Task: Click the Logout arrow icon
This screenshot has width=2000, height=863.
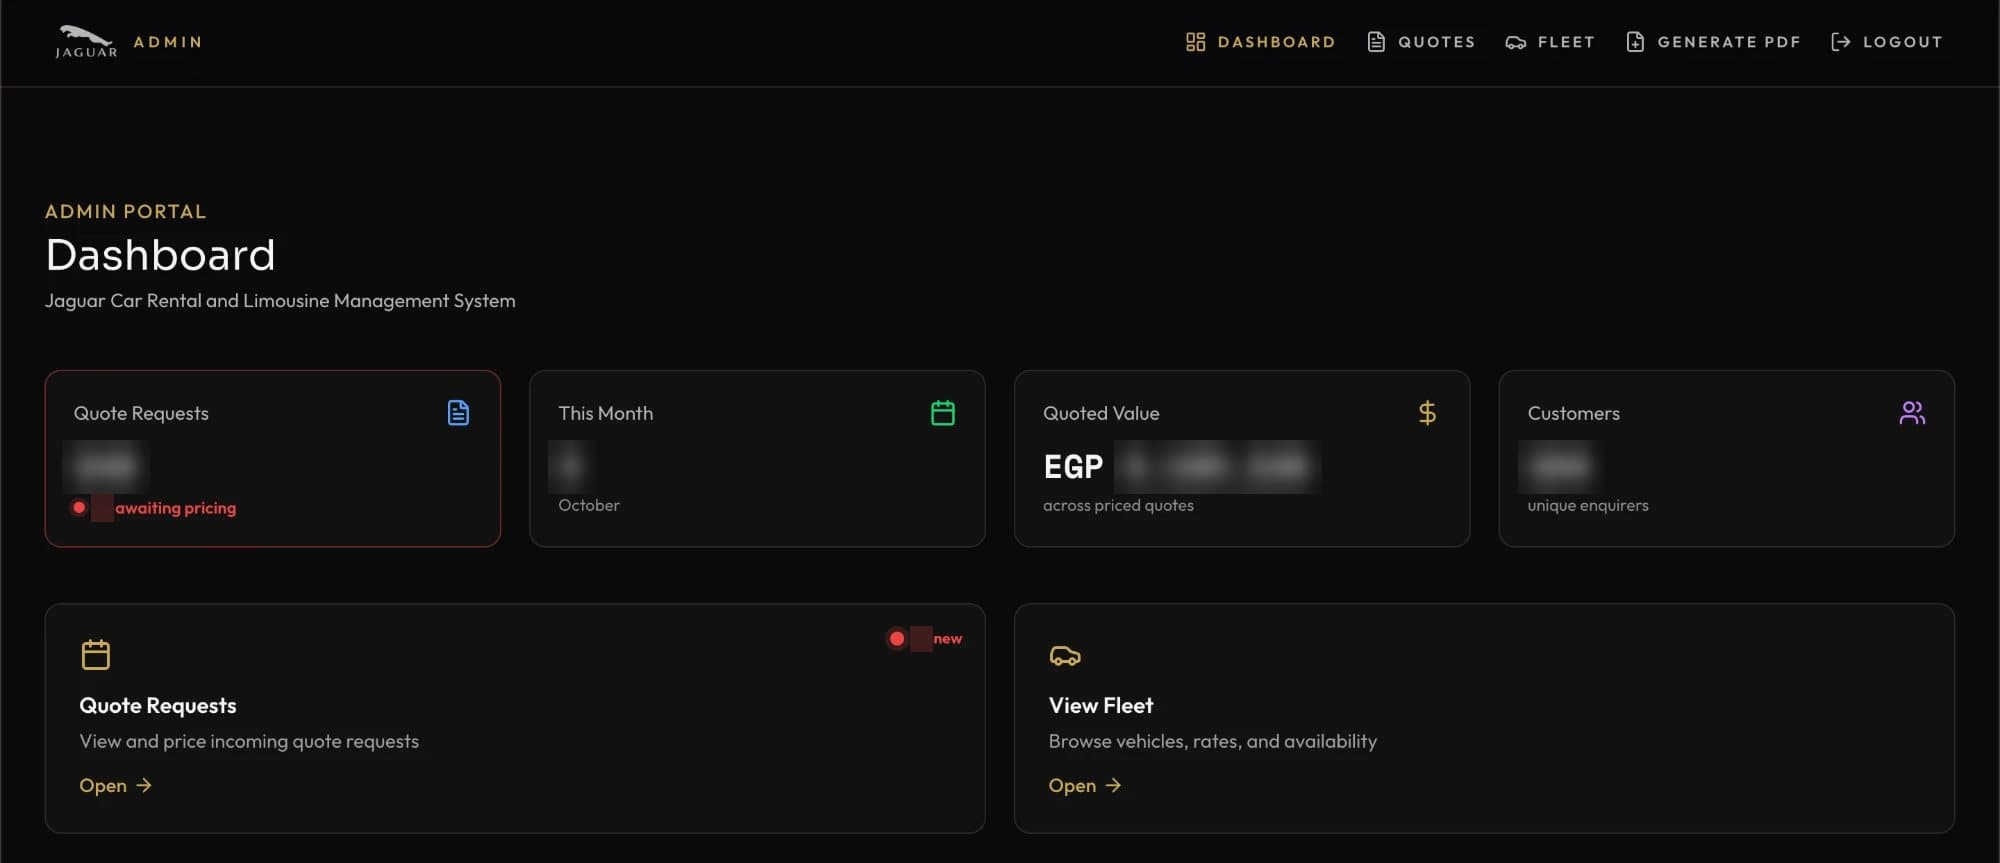Action: click(x=1840, y=42)
